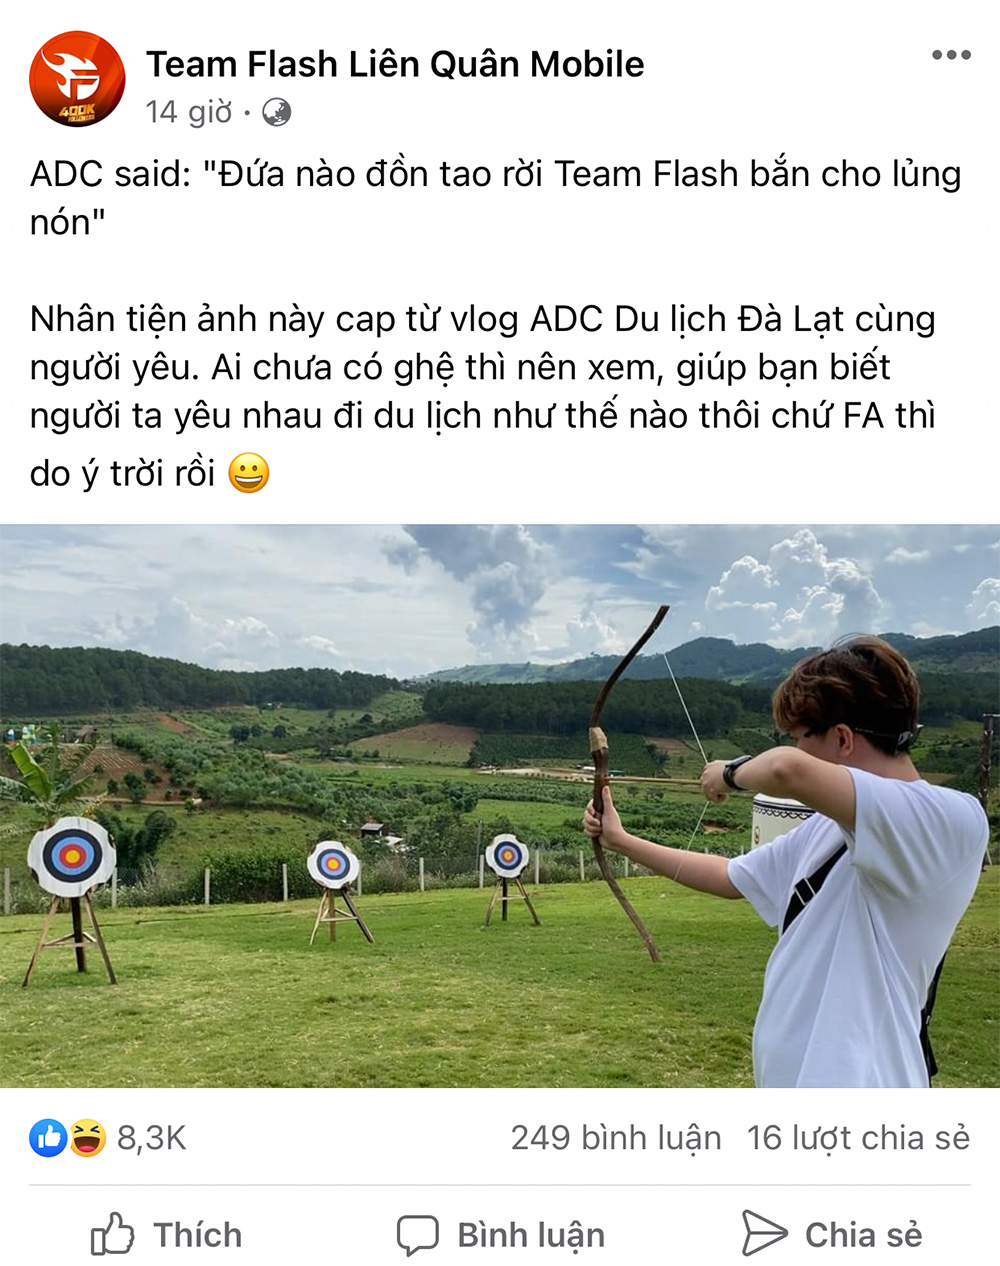
Task: Open the archery photo in full view
Action: click(x=500, y=806)
